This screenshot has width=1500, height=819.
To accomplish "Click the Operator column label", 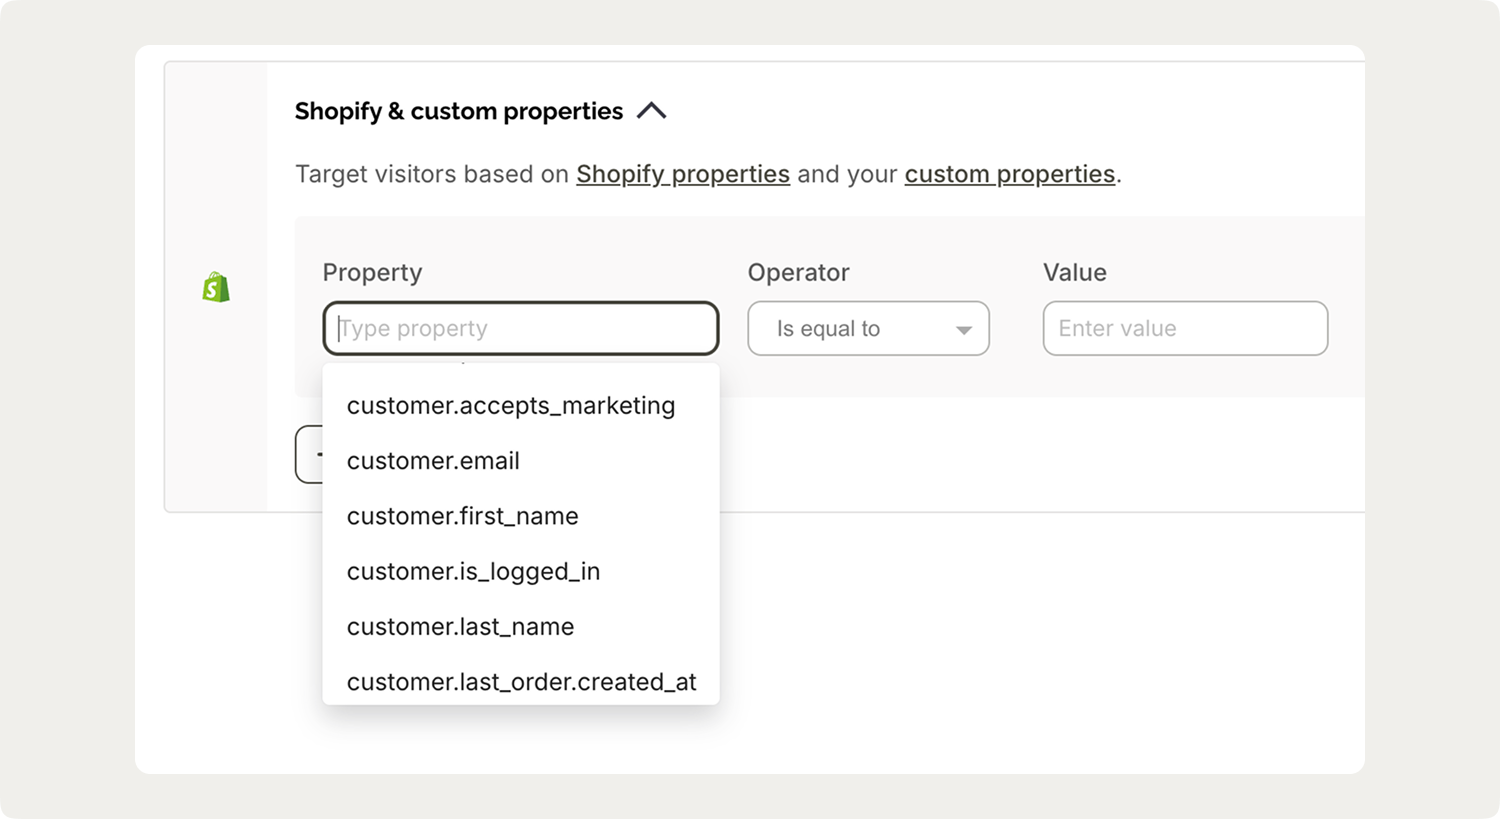I will pyautogui.click(x=798, y=273).
